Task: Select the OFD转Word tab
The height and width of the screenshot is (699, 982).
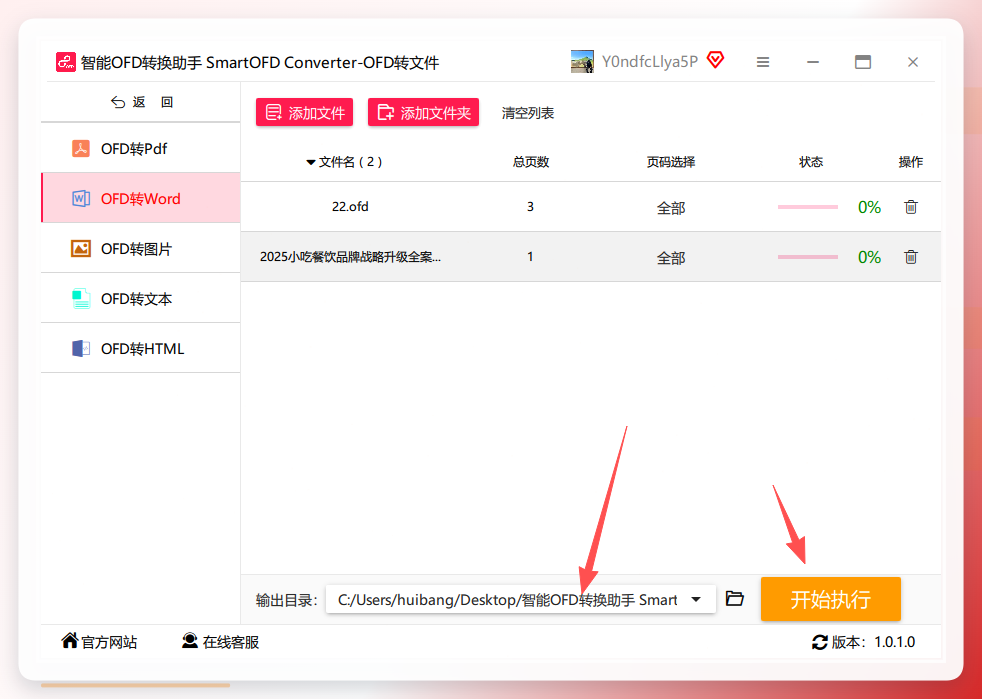Action: tap(141, 199)
